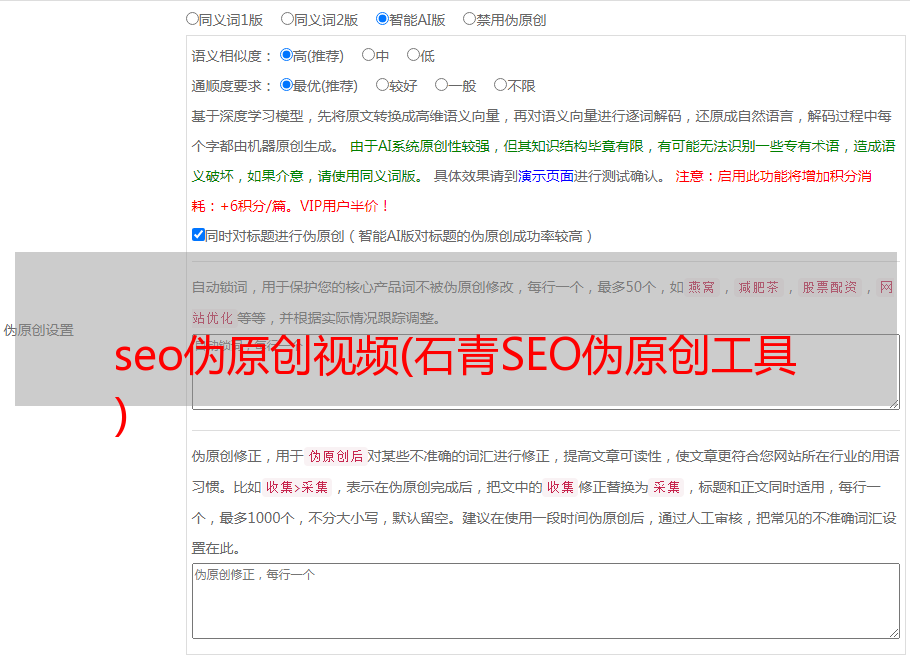Click the 伪原创后 highlighted tag
This screenshot has width=911, height=658.
click(335, 456)
